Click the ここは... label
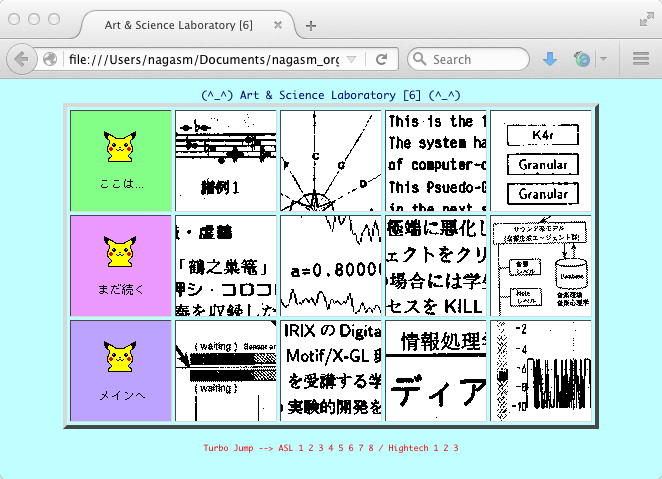Viewport: 662px width, 479px height. click(x=122, y=184)
